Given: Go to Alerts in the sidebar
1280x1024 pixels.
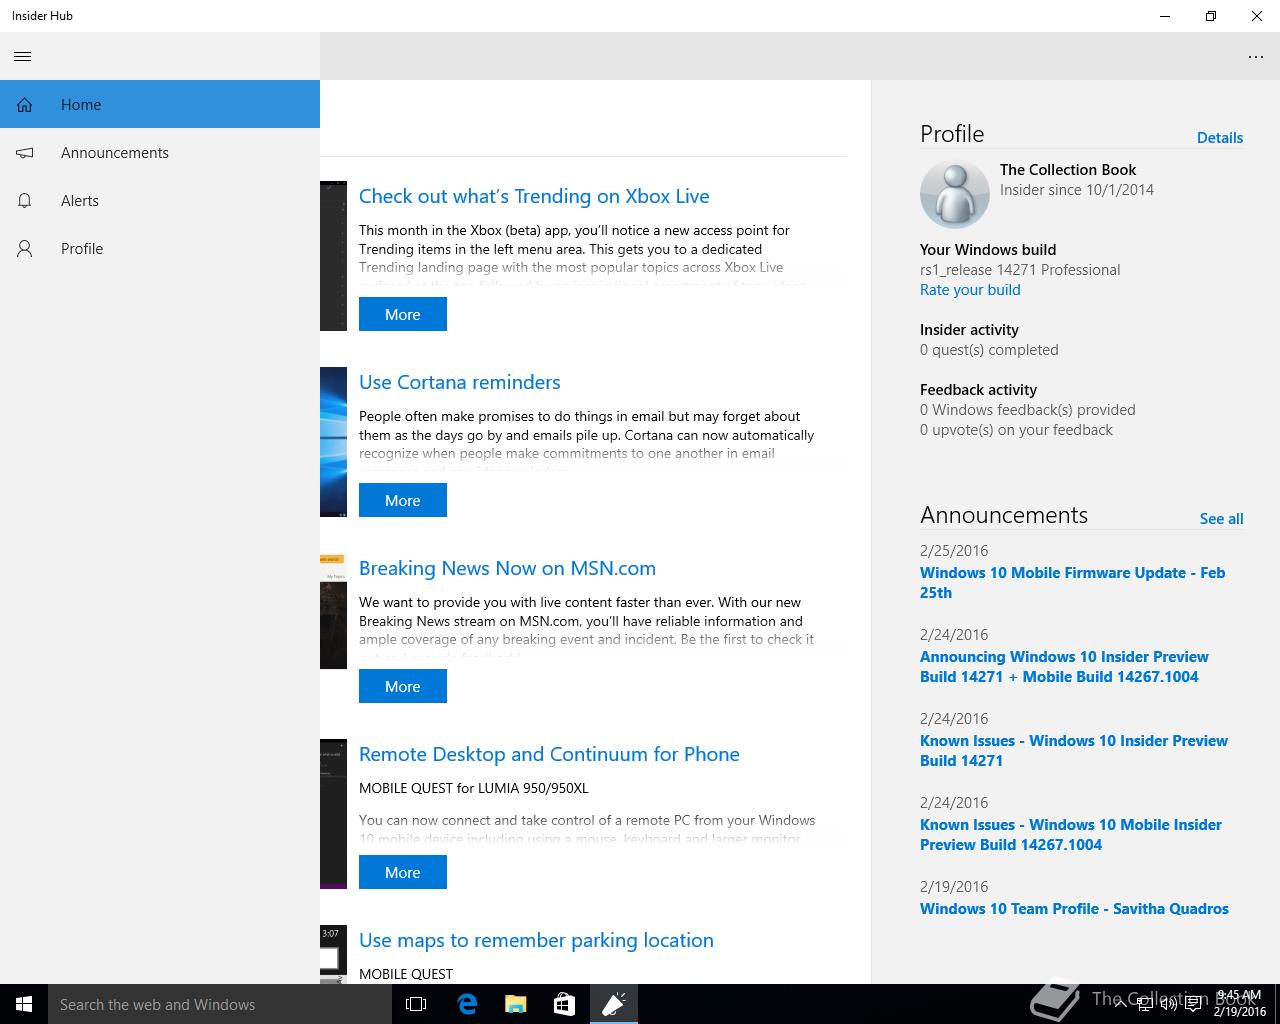Looking at the screenshot, I should point(80,201).
